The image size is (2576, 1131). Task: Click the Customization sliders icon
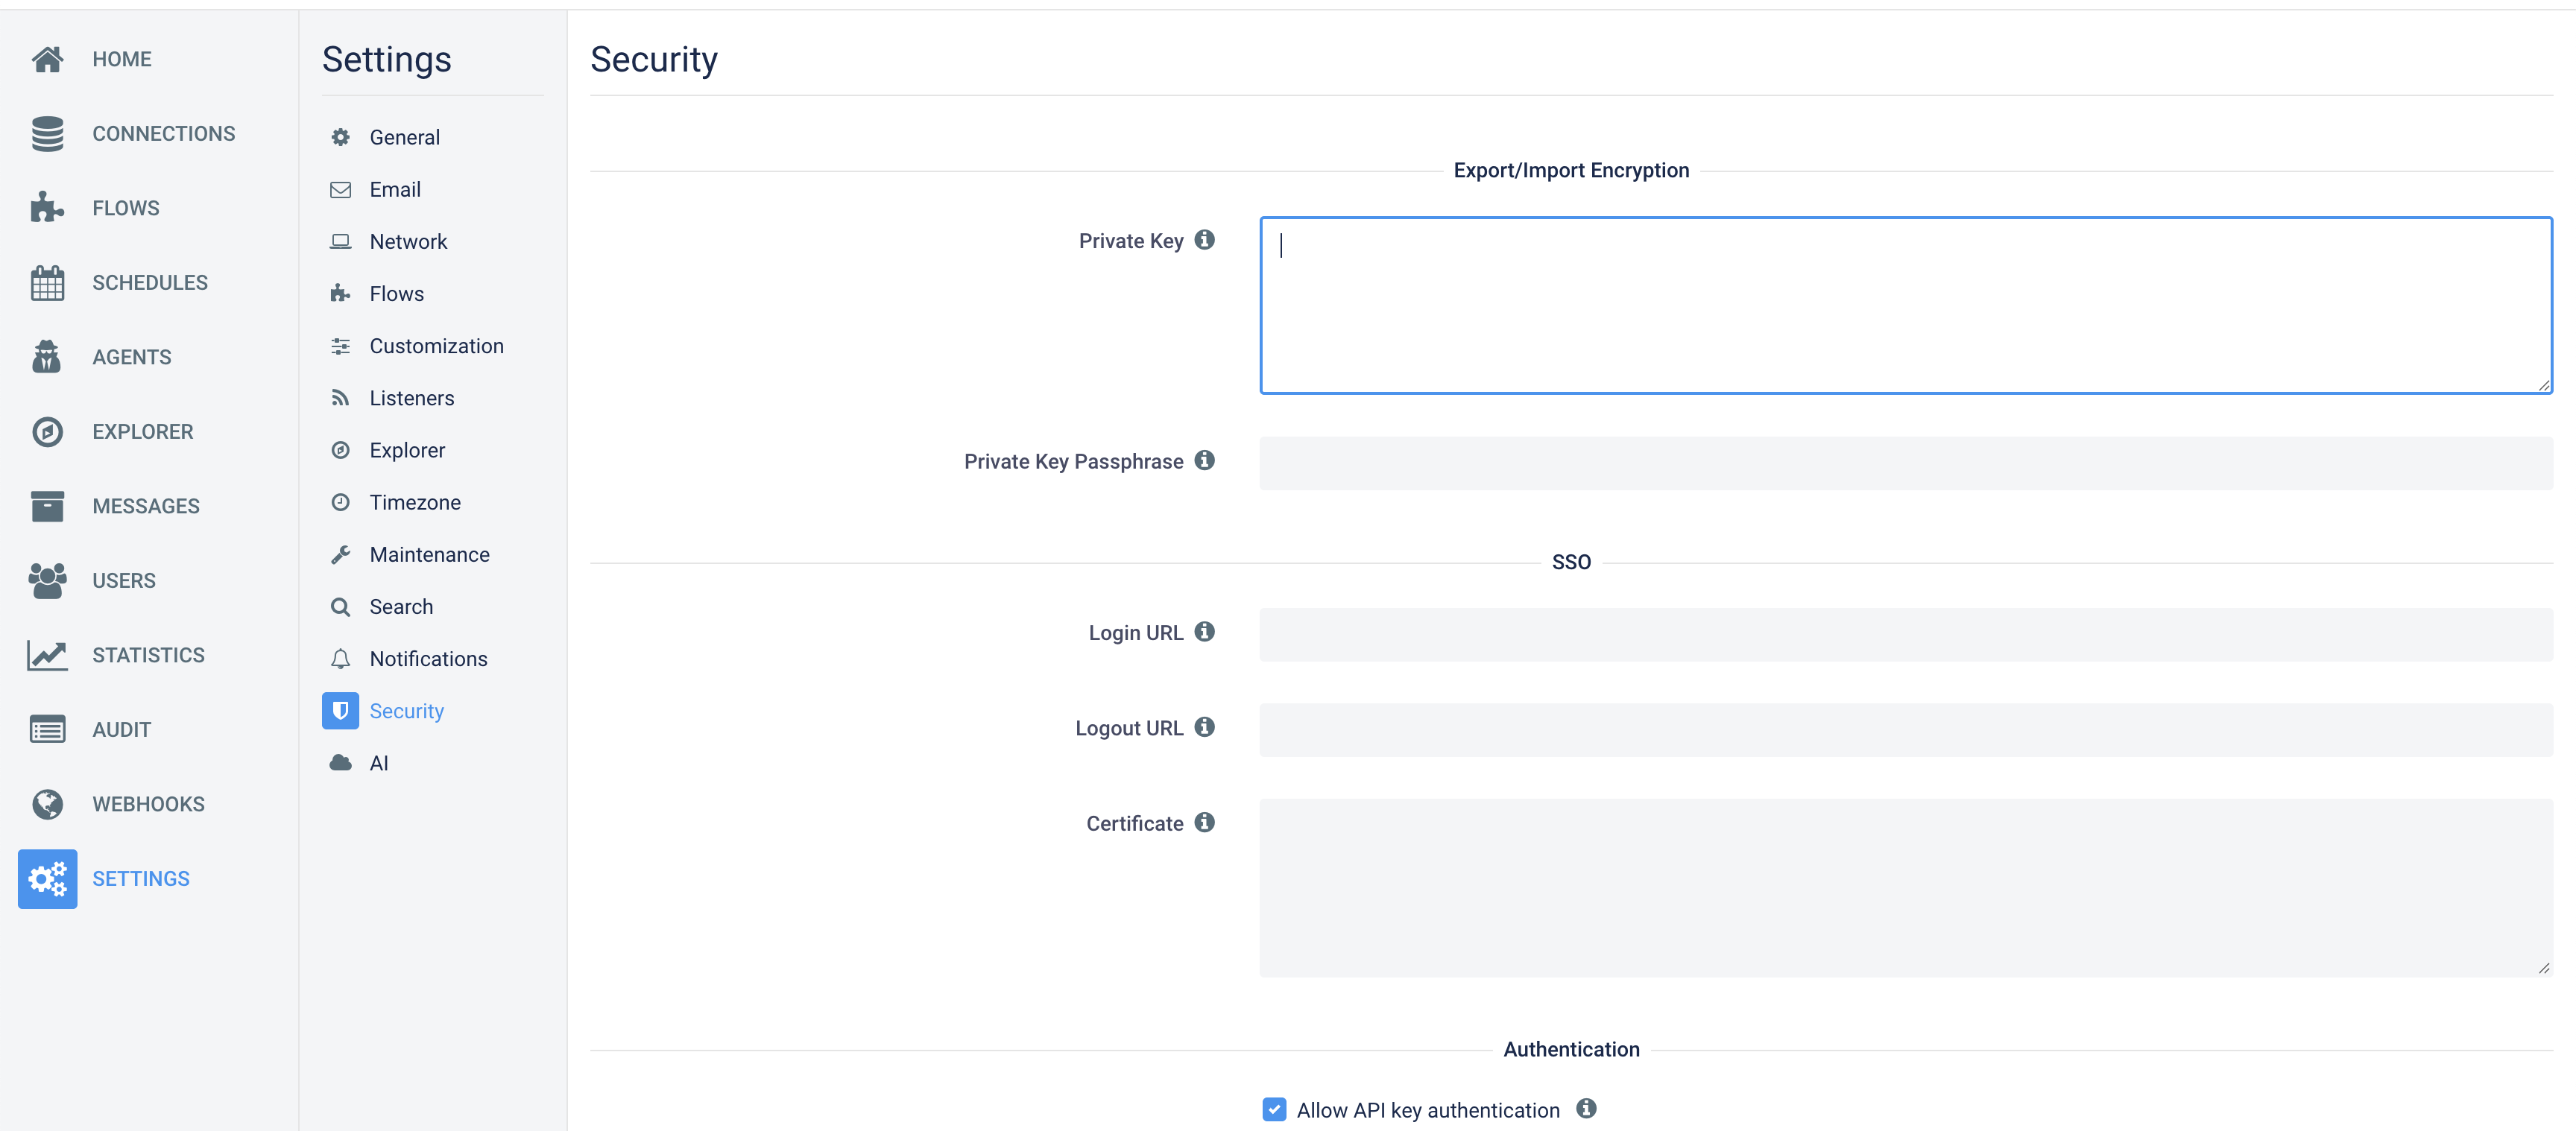tap(340, 346)
